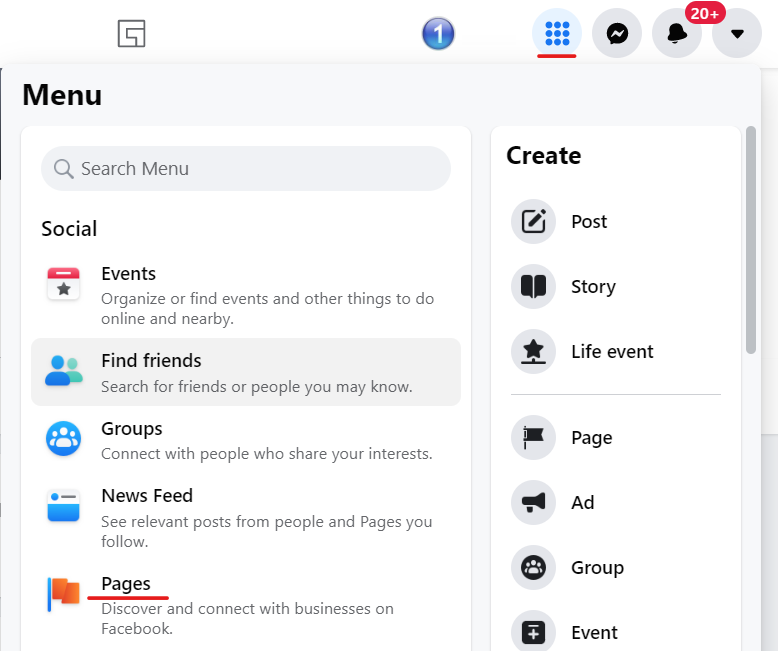
Task: Click the Story book icon
Action: 533,287
